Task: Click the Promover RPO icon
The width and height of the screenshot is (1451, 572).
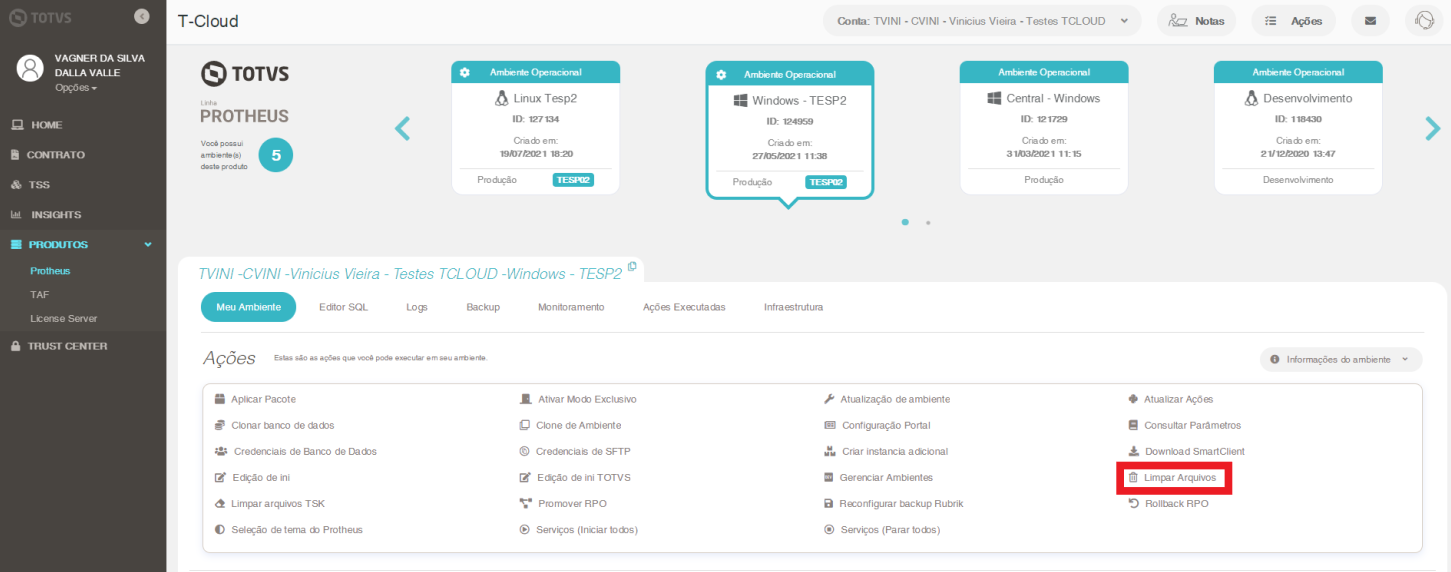Action: click(x=525, y=503)
